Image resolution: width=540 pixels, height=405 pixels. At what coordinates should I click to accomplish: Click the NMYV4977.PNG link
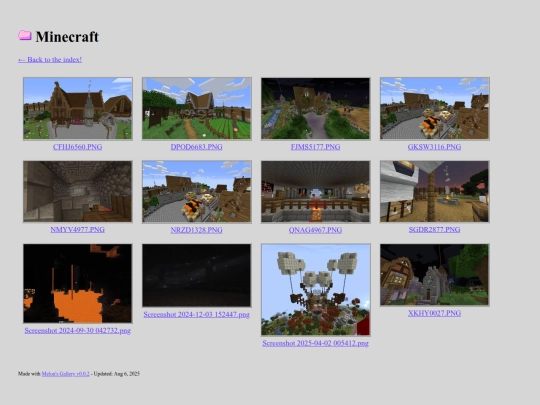77,230
